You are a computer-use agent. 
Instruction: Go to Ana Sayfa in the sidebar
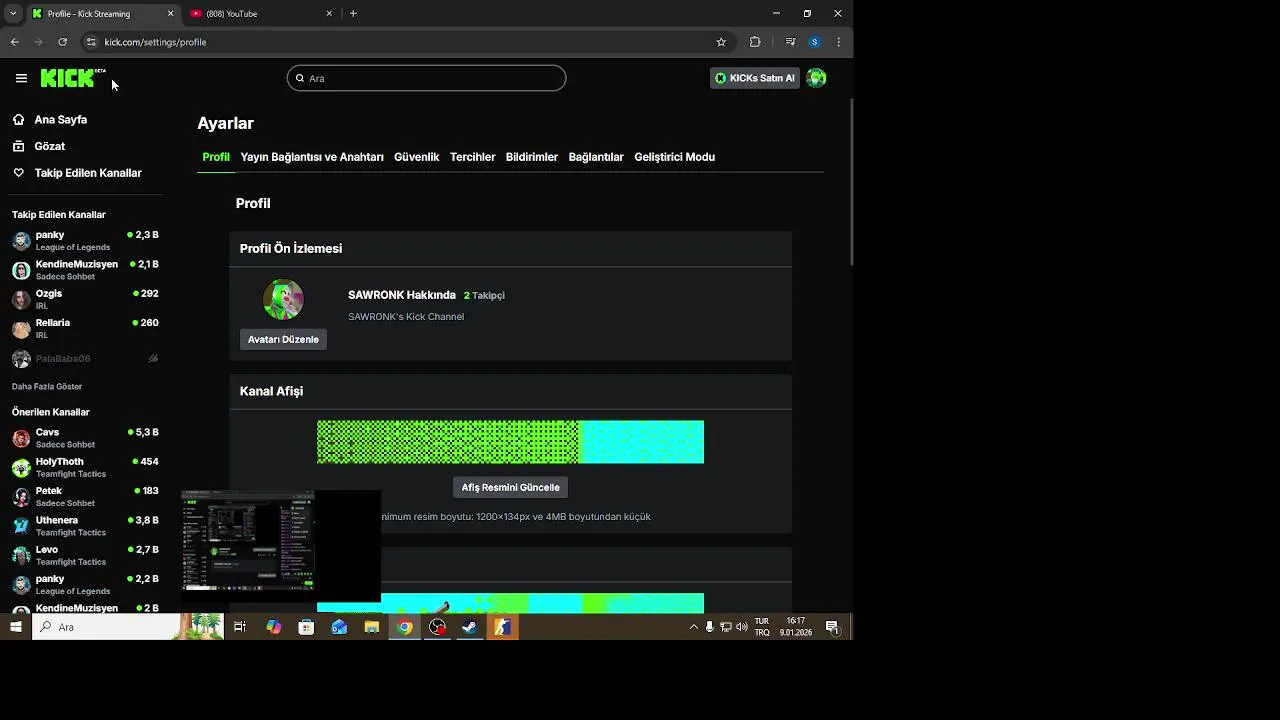point(61,119)
